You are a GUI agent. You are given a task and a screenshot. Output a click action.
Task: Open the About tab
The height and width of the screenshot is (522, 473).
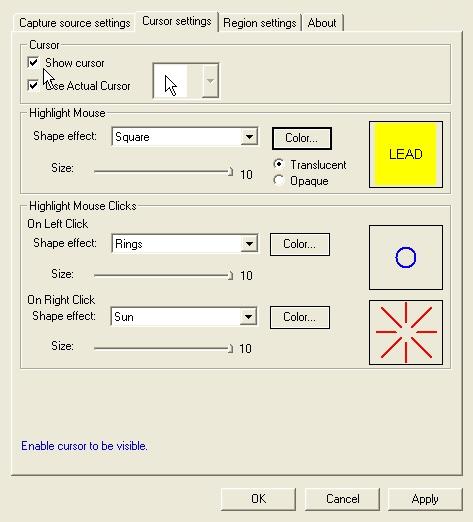coord(322,23)
